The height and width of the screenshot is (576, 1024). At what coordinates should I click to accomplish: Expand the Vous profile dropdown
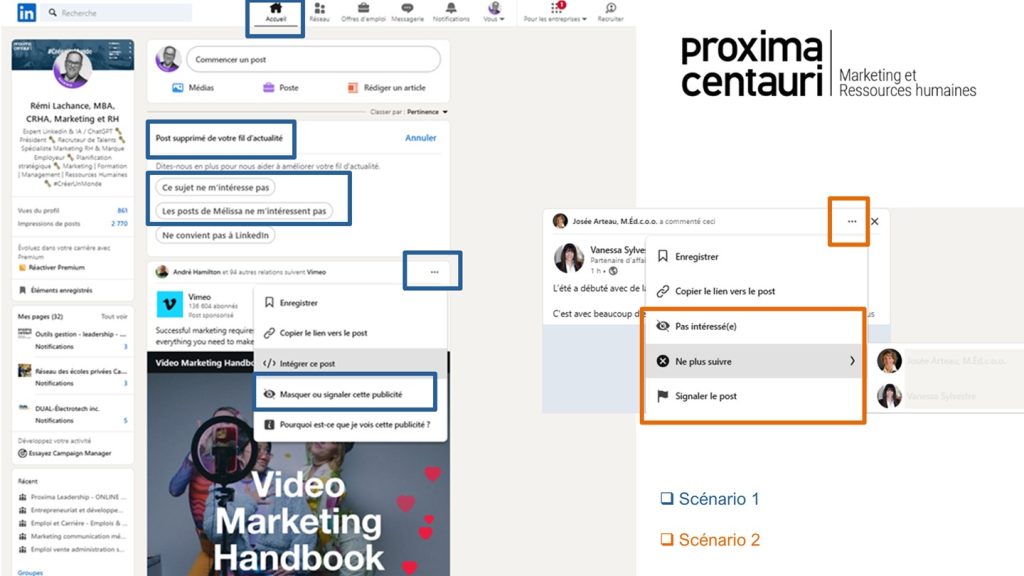(x=494, y=12)
